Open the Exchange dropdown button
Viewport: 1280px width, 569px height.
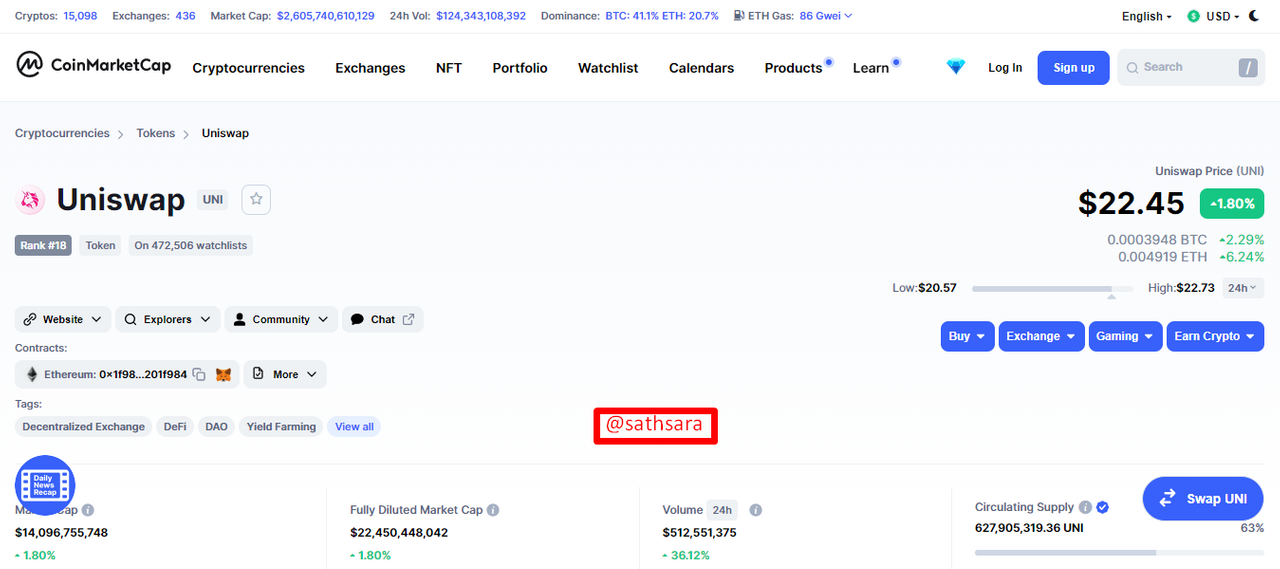pyautogui.click(x=1042, y=336)
